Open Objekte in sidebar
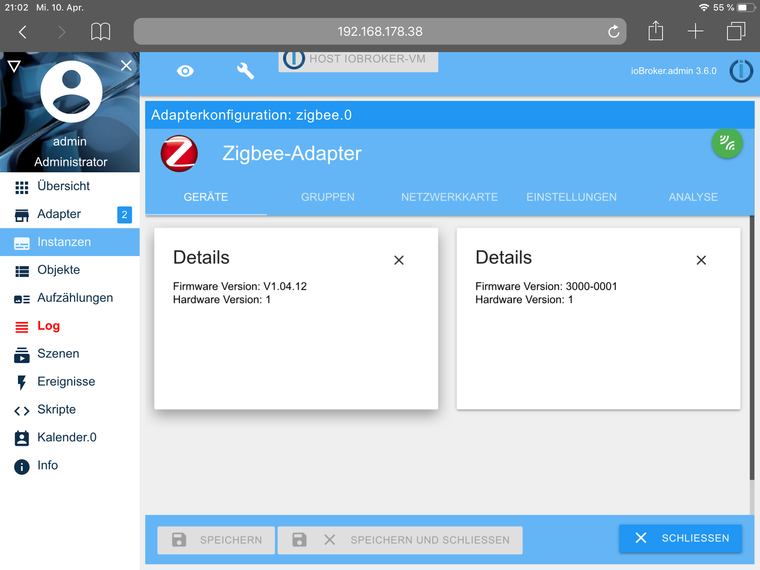This screenshot has height=570, width=760. (x=70, y=270)
